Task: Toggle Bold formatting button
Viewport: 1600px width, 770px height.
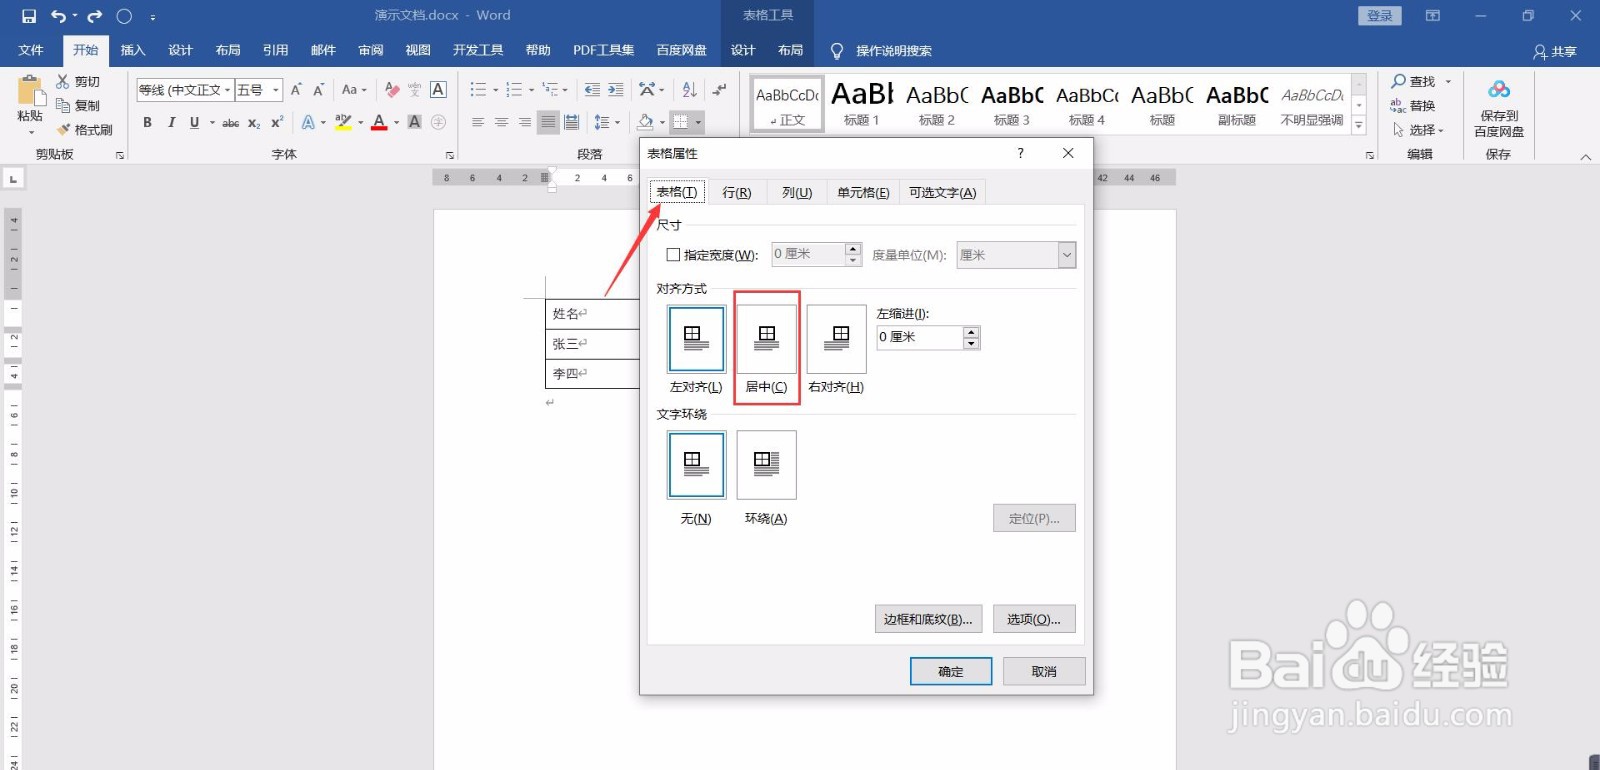Action: pos(147,122)
